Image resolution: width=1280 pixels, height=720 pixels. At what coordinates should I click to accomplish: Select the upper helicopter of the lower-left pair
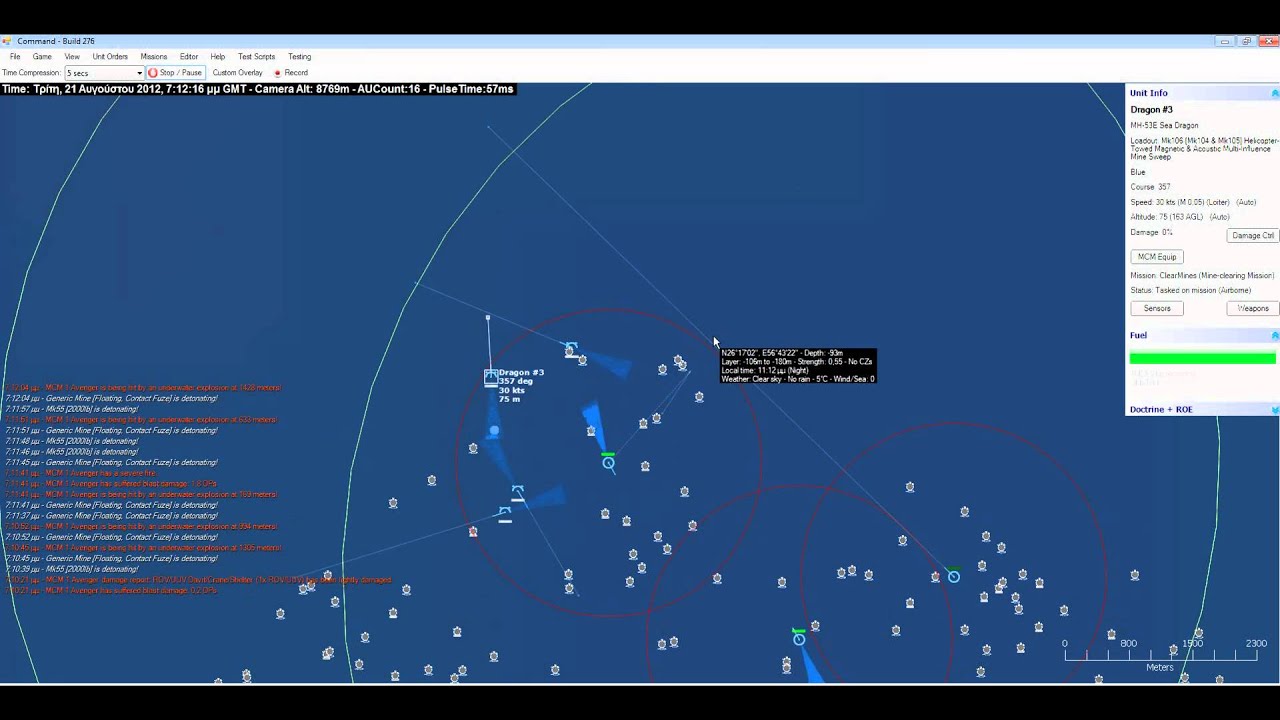pos(517,492)
